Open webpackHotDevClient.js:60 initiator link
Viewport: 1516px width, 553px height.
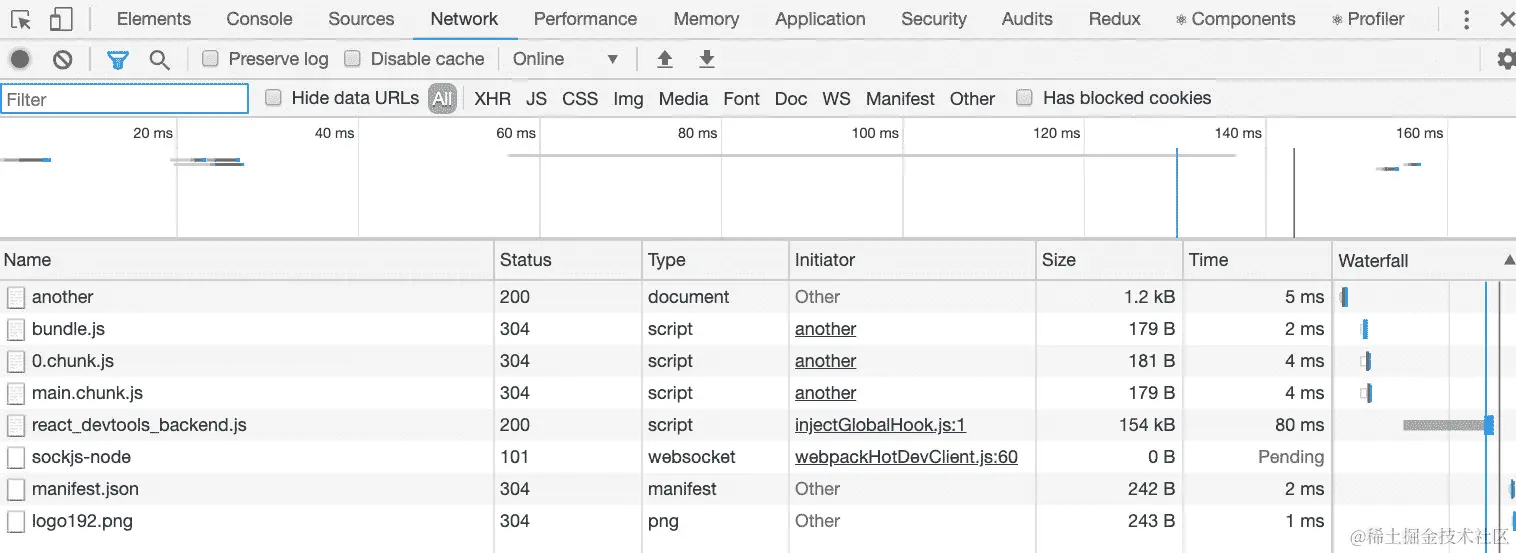click(906, 457)
